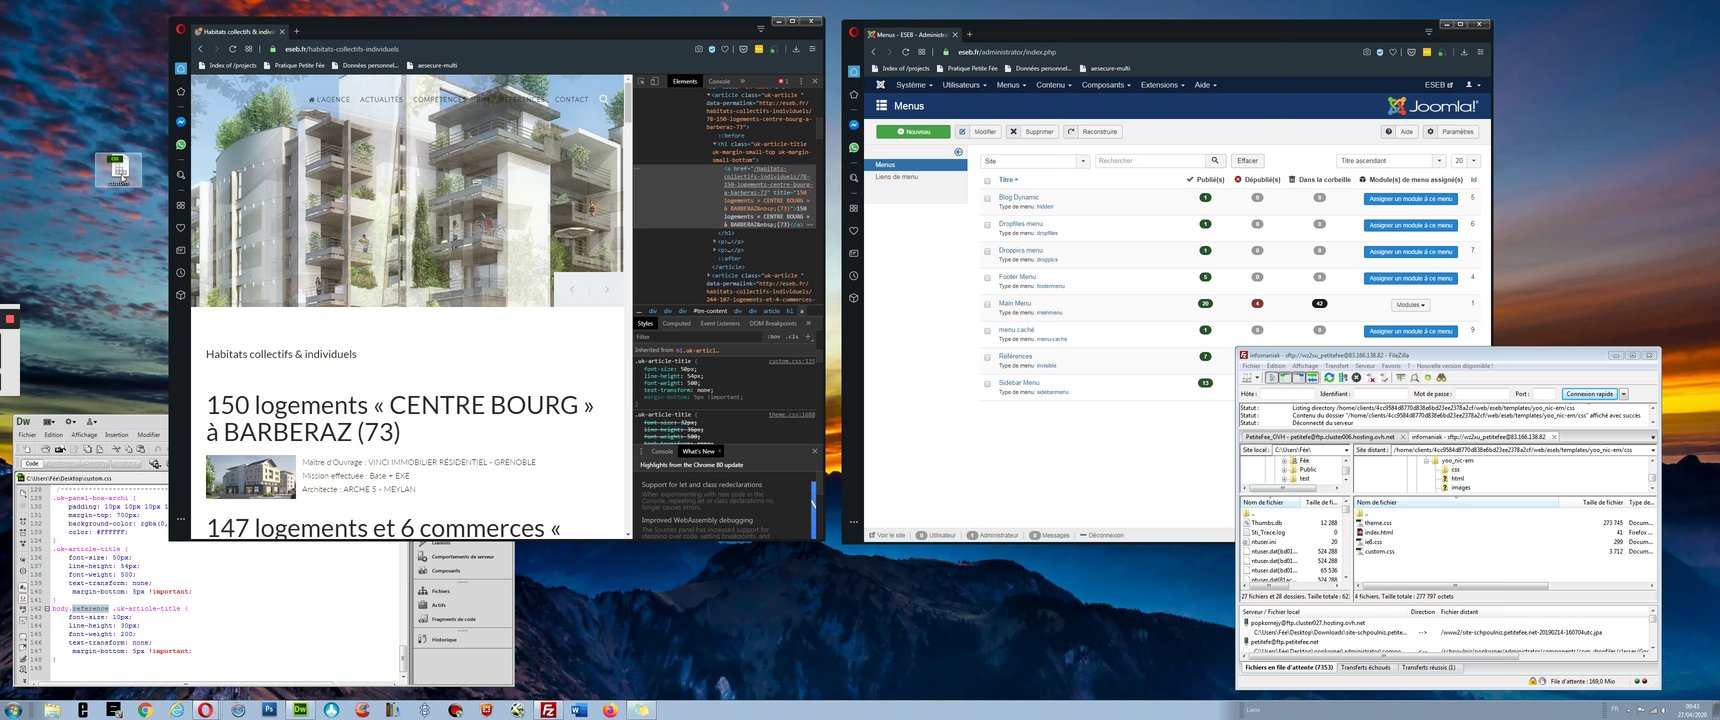This screenshot has height=720, width=1720.
Task: Open Opera browser from the taskbar
Action: 205,709
